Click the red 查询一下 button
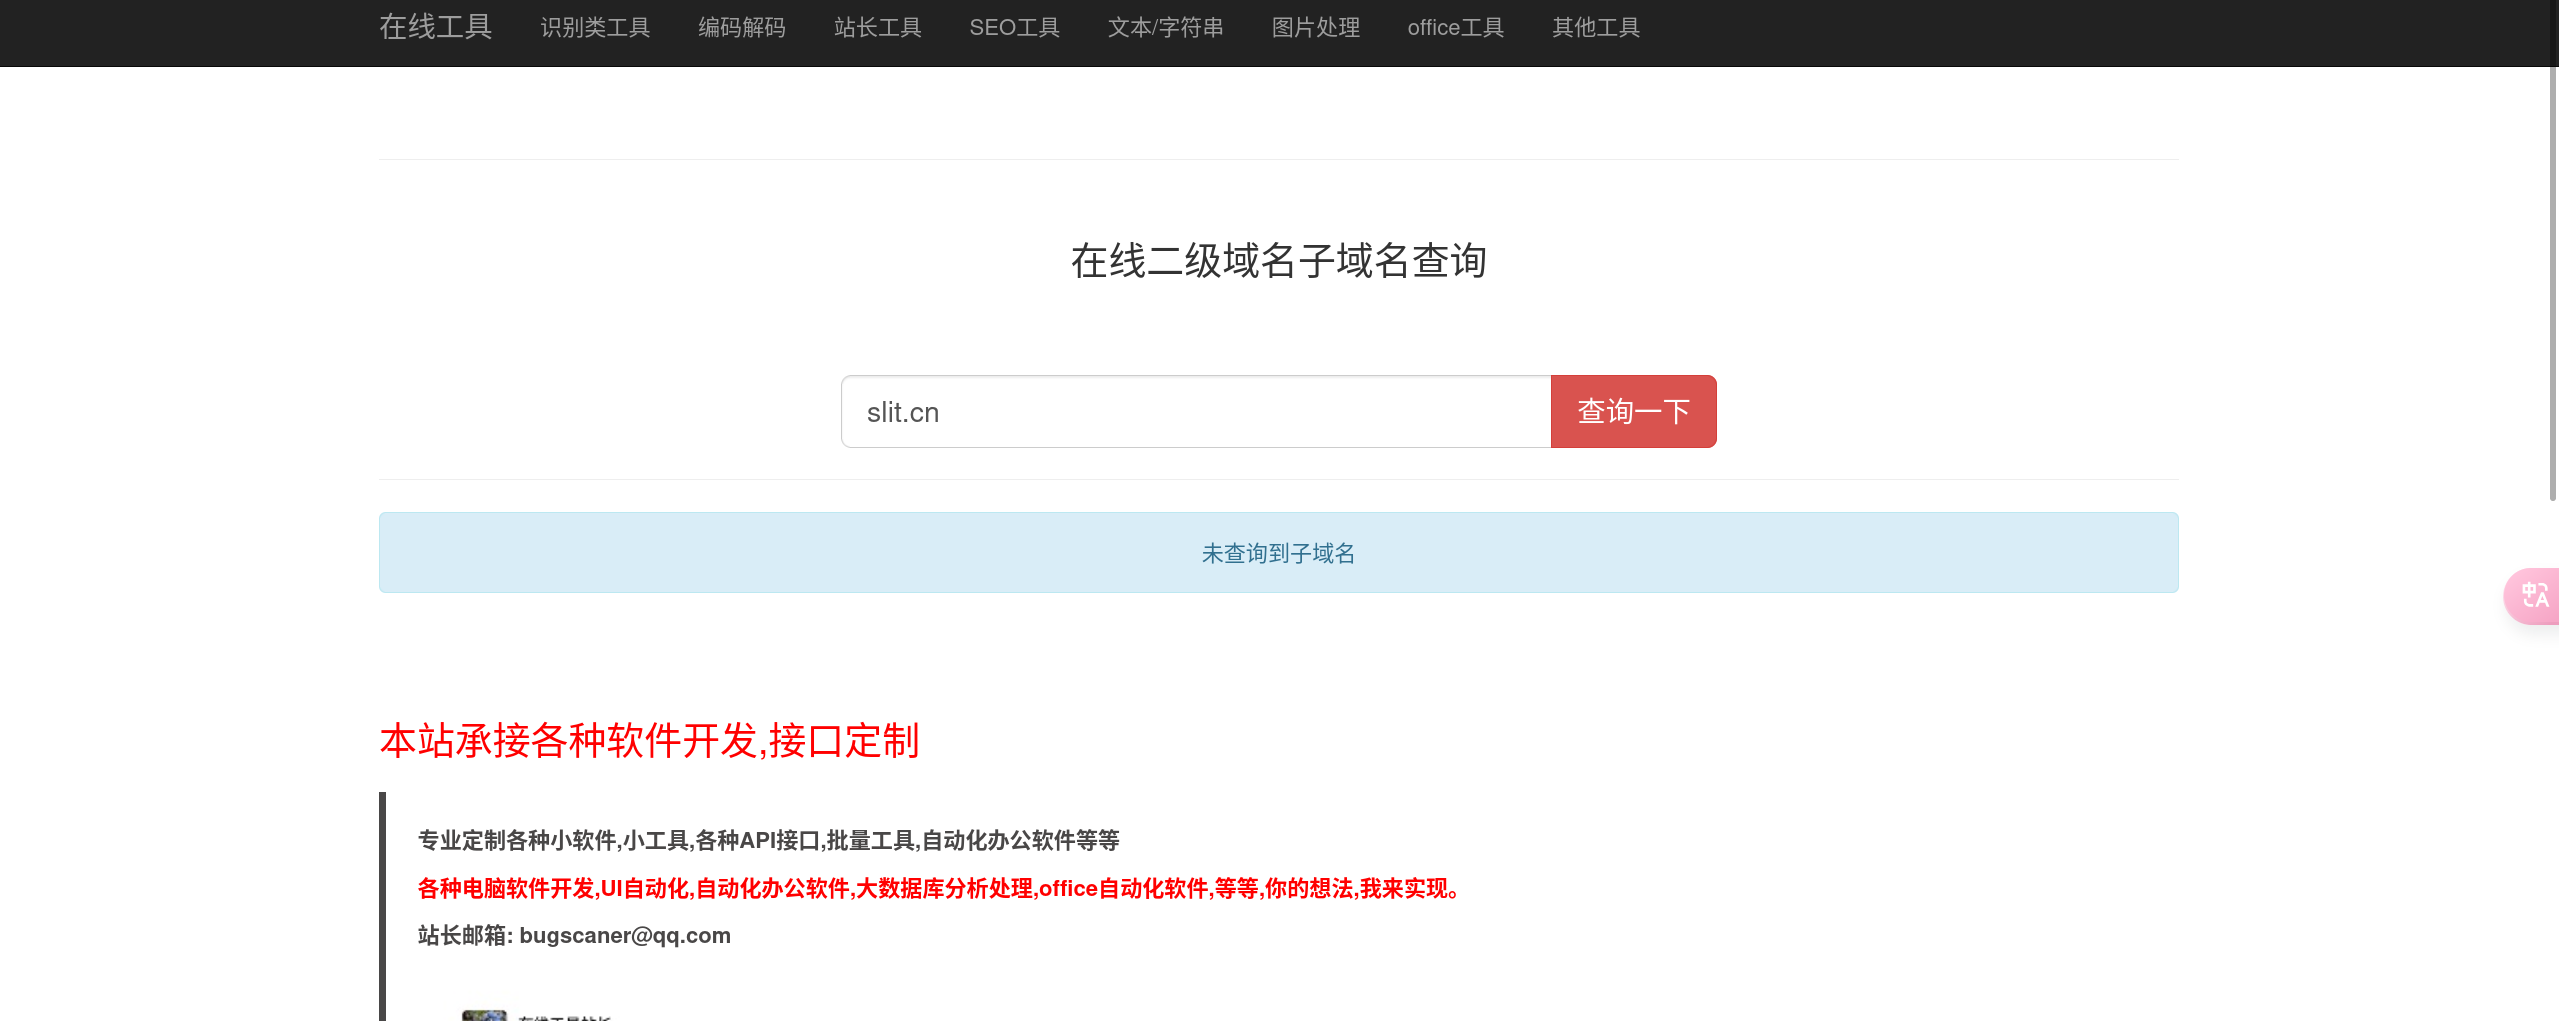2559x1021 pixels. tap(1634, 412)
